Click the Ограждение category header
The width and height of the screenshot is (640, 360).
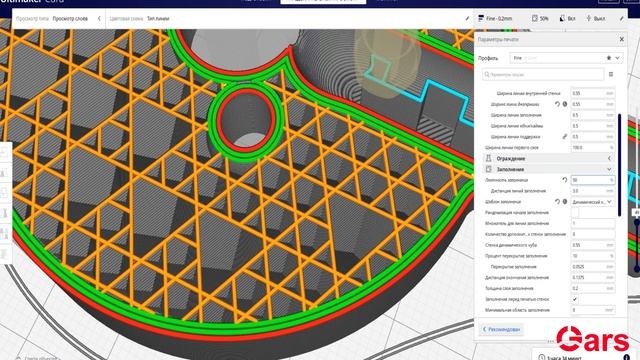coord(549,158)
